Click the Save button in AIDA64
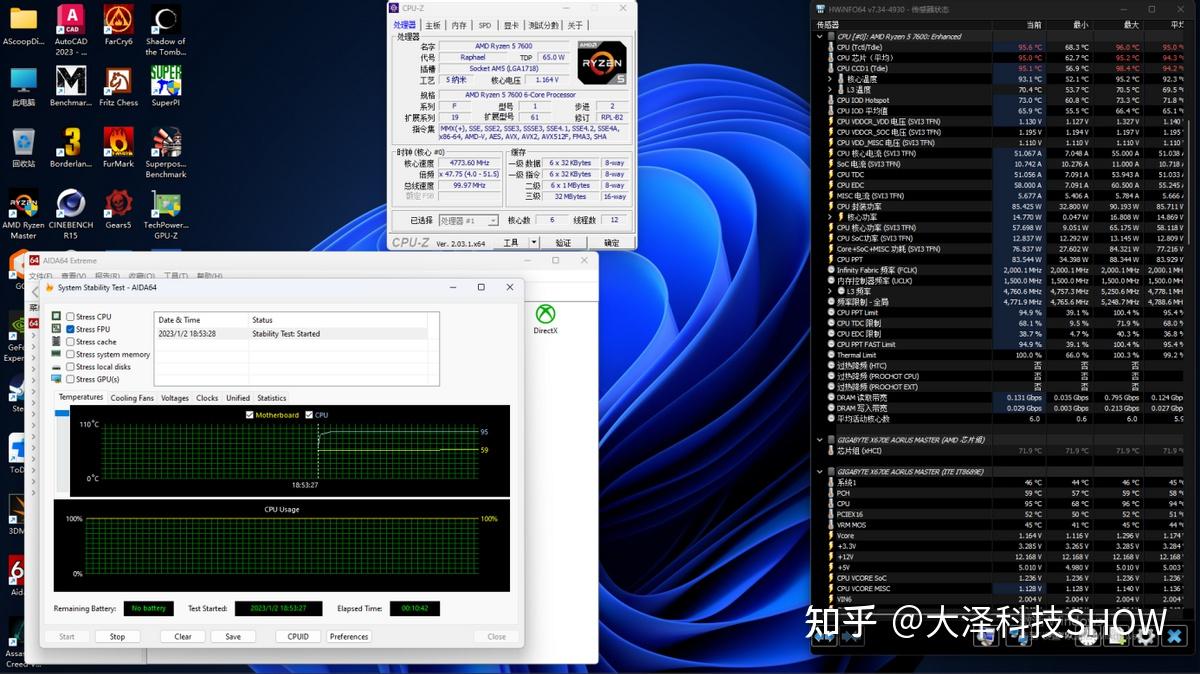This screenshot has height=674, width=1200. pyautogui.click(x=233, y=636)
